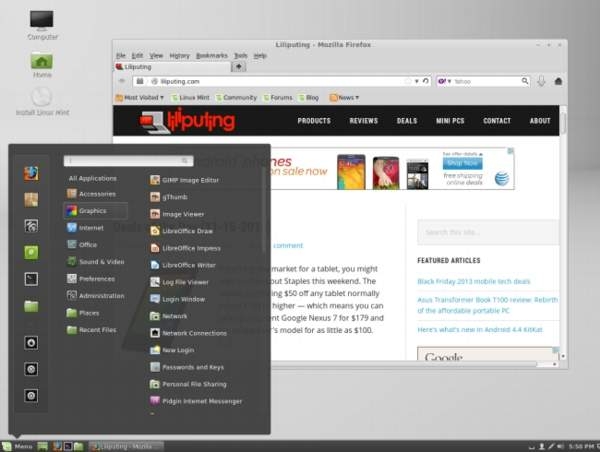Image resolution: width=600 pixels, height=452 pixels.
Task: Open Android 4.4 KitKat featured article
Action: click(480, 330)
